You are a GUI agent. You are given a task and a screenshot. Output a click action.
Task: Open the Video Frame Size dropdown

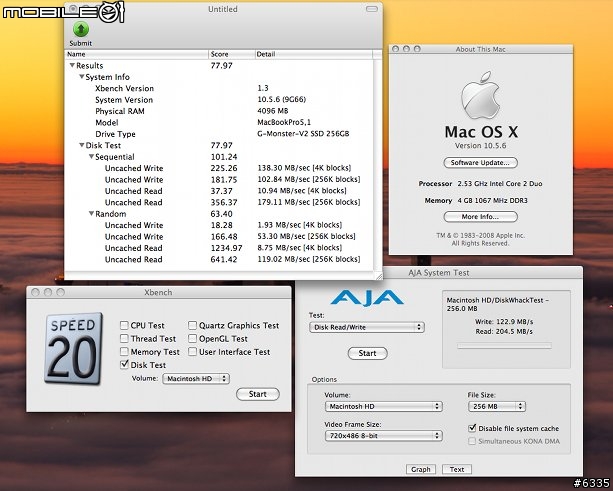pos(384,435)
